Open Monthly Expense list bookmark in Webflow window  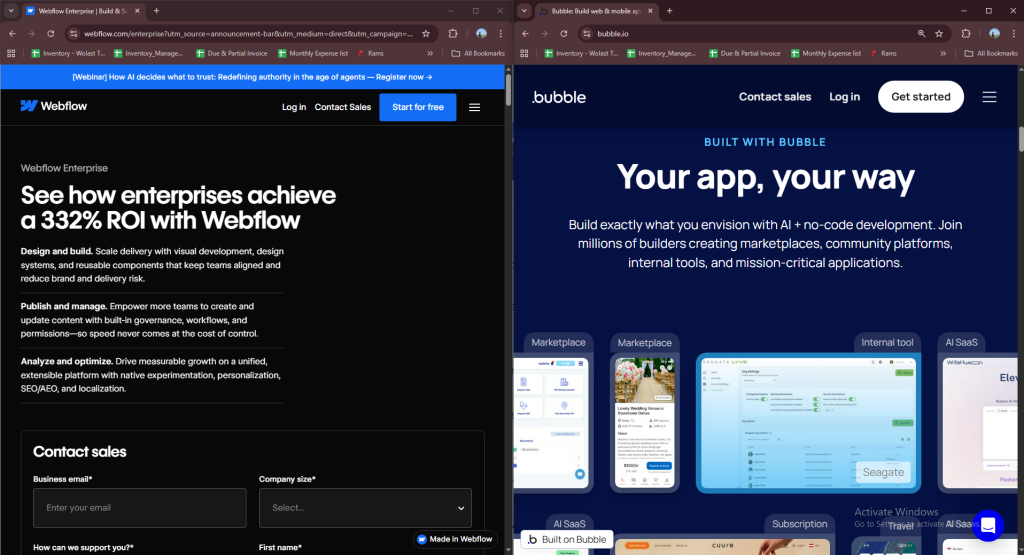pos(313,54)
